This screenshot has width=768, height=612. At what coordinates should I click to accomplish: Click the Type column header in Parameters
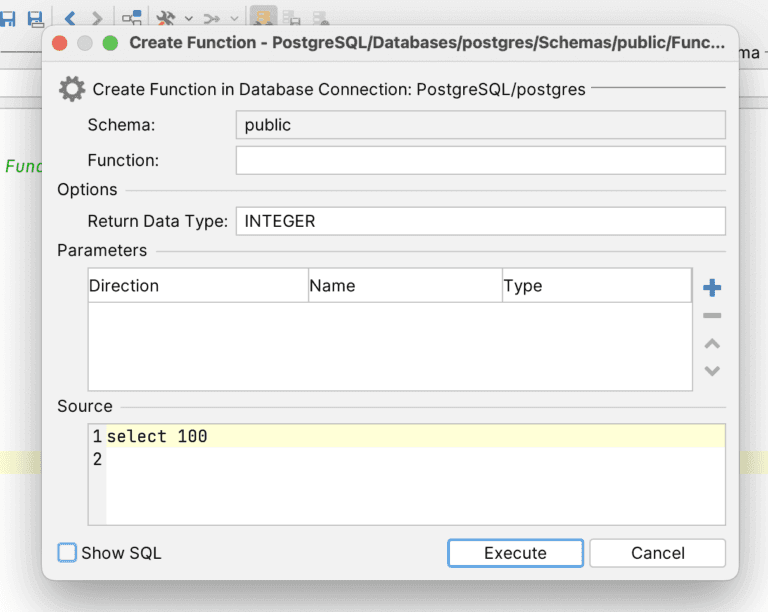pos(597,285)
